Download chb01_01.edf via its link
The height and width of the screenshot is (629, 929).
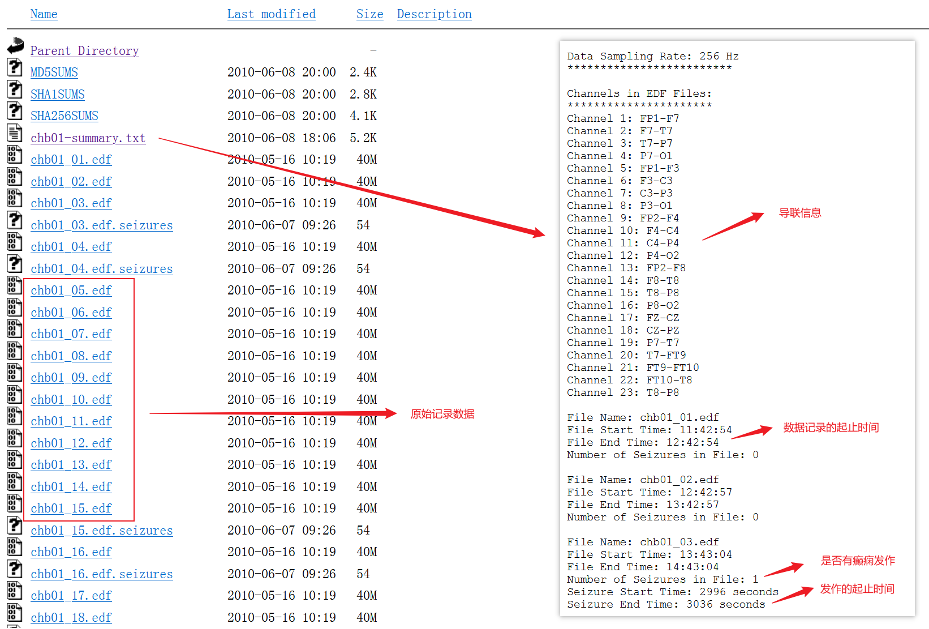coord(71,160)
